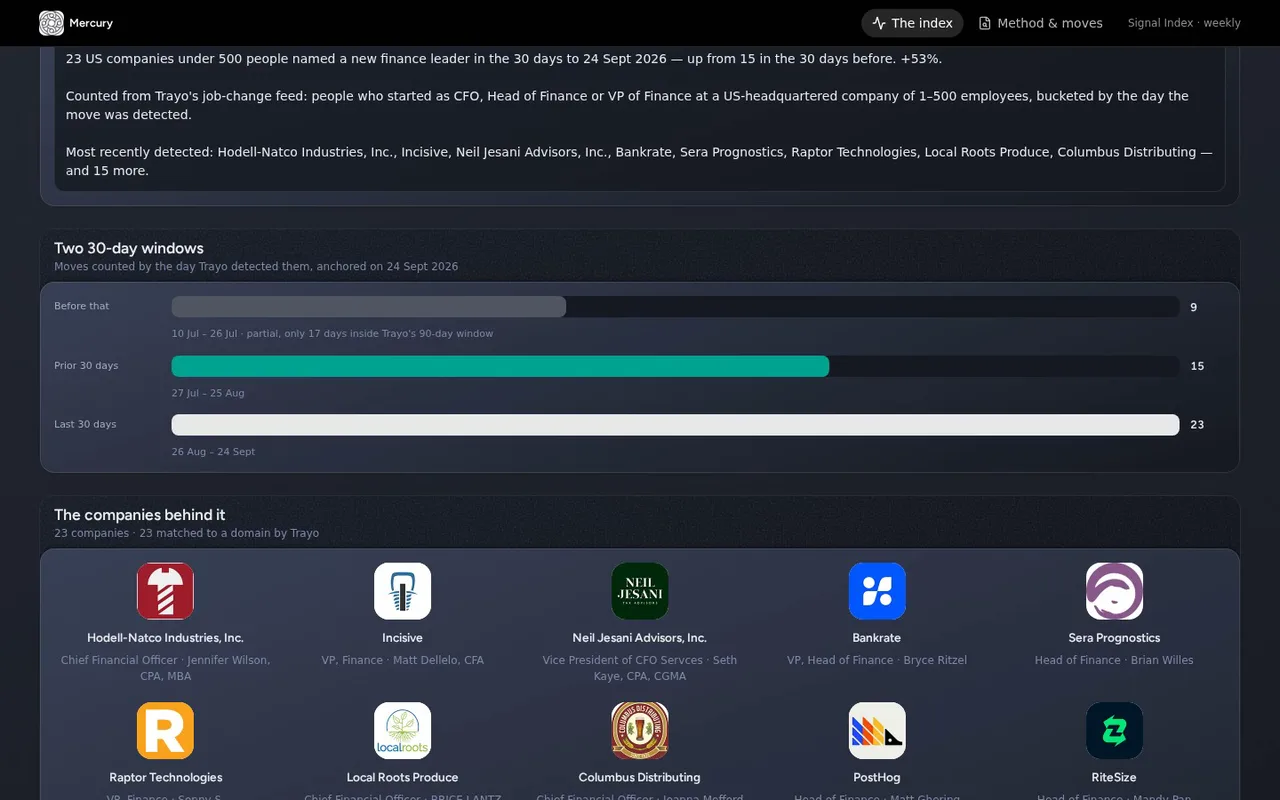
Task: Select the Columbus Distributing logo
Action: [x=640, y=731]
